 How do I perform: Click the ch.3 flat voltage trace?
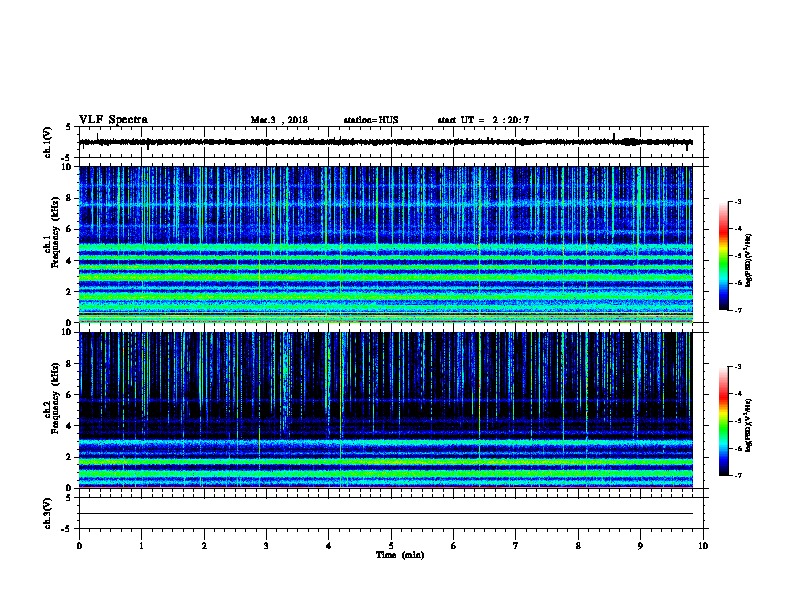(386, 514)
